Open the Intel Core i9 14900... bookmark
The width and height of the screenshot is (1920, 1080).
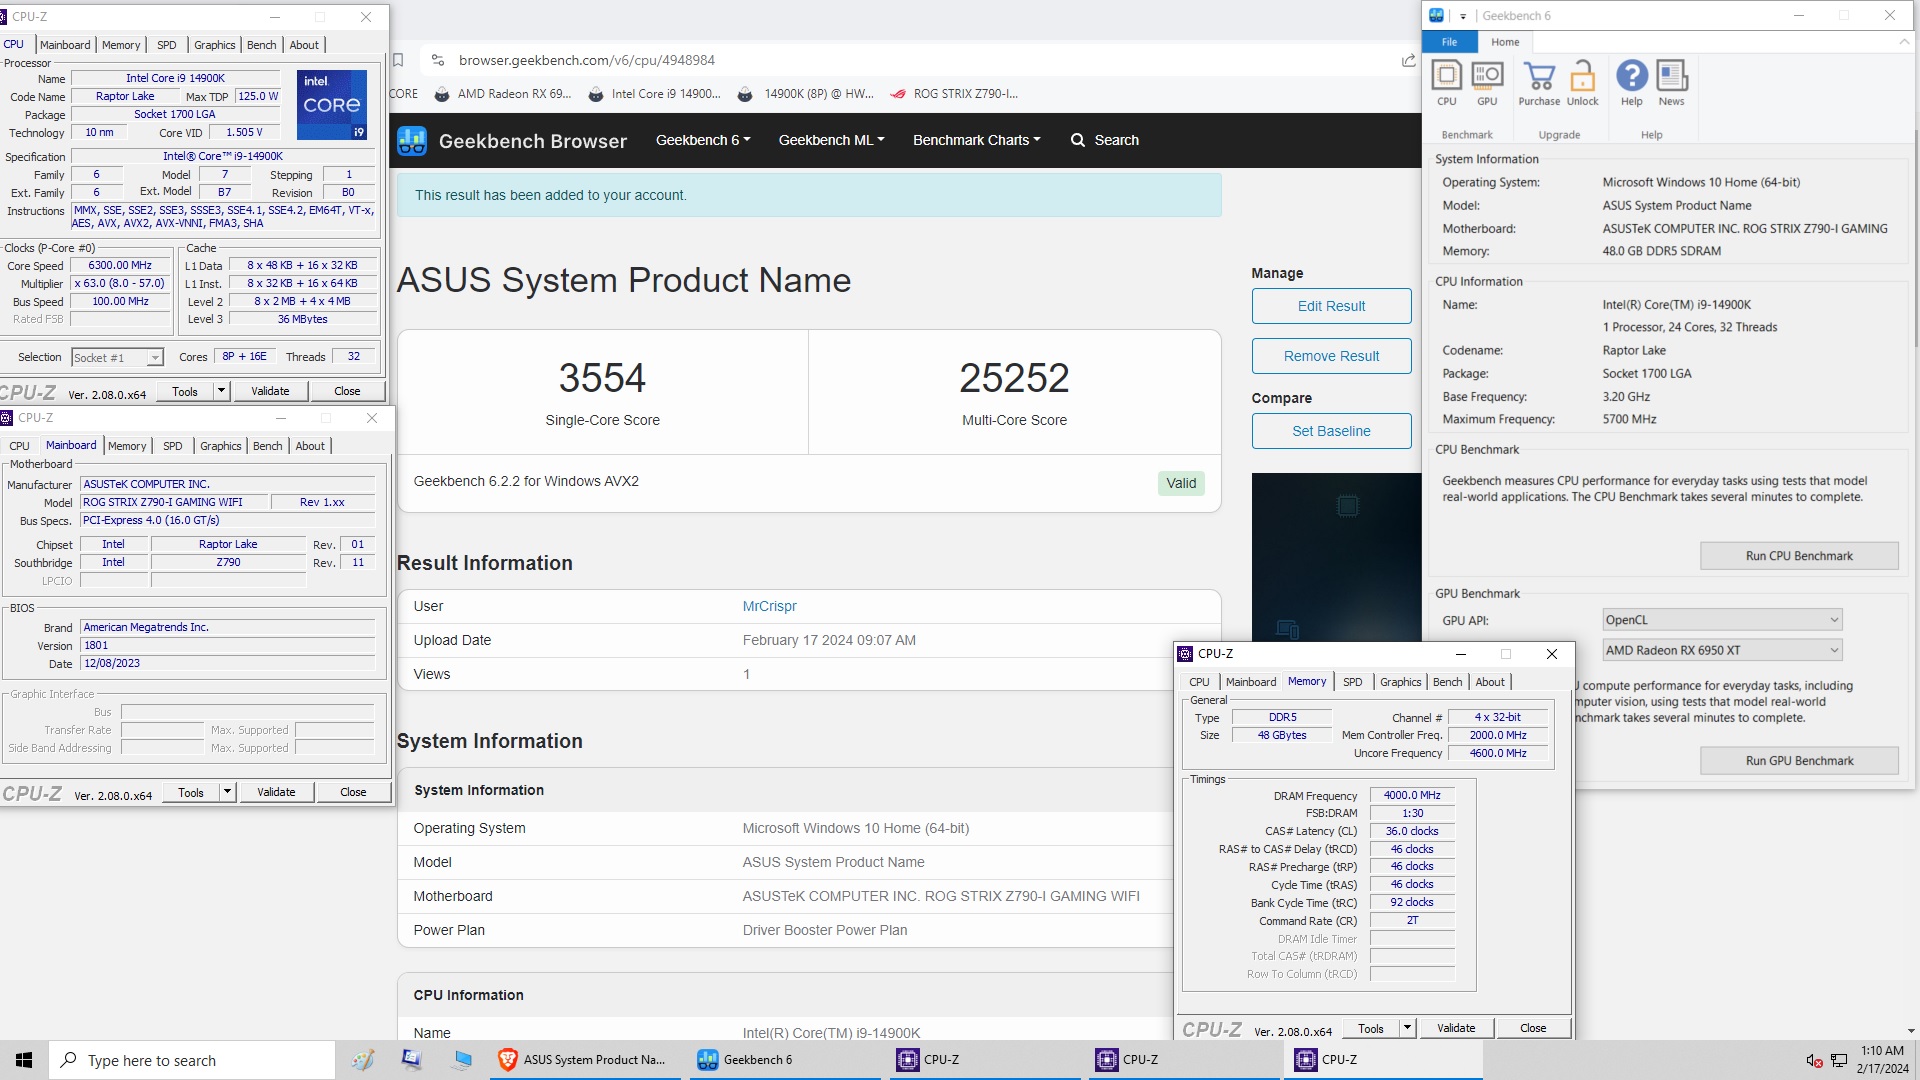tap(654, 94)
